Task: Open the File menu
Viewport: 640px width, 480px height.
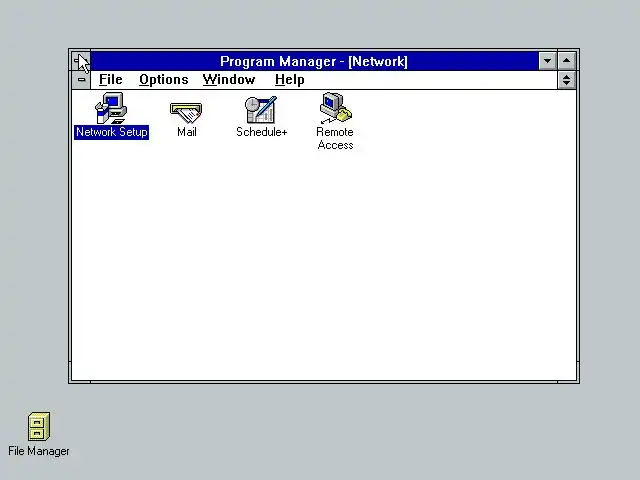Action: (111, 80)
